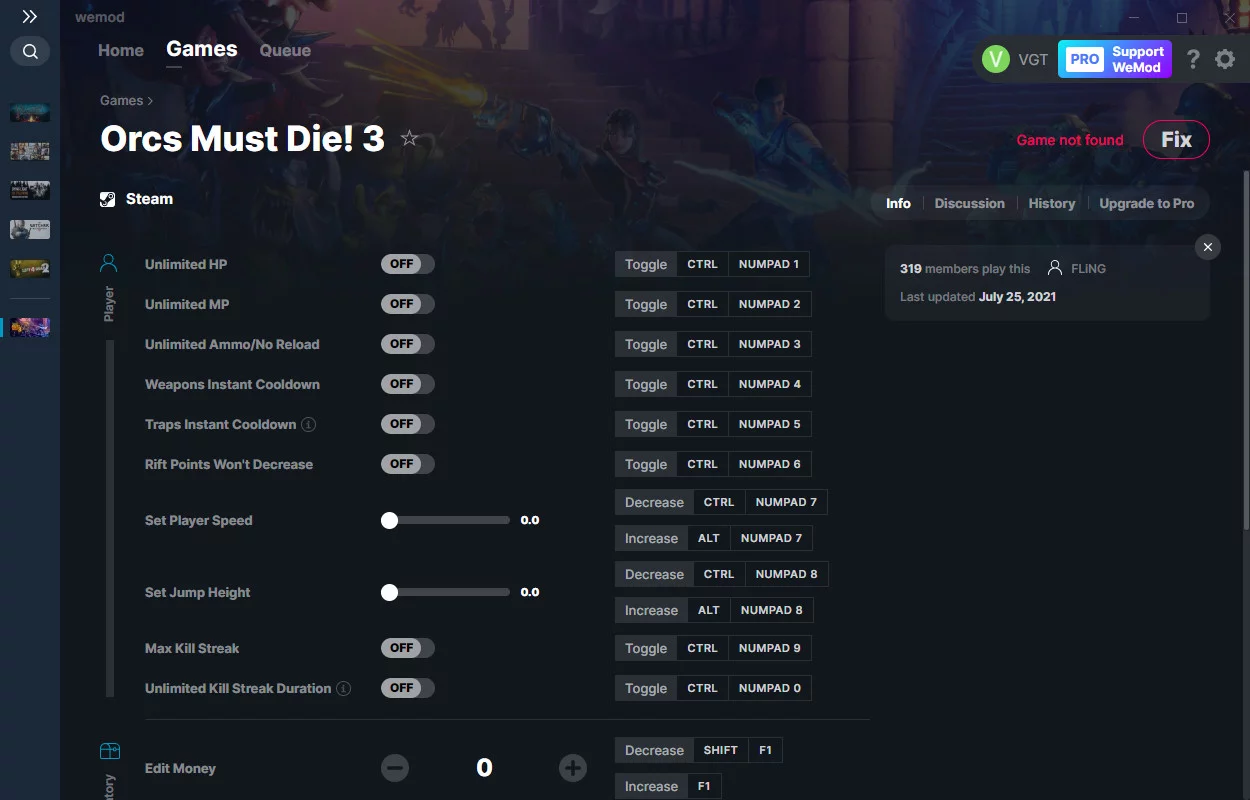This screenshot has height=800, width=1250.
Task: Open the VGT user account menu
Action: click(x=1014, y=59)
